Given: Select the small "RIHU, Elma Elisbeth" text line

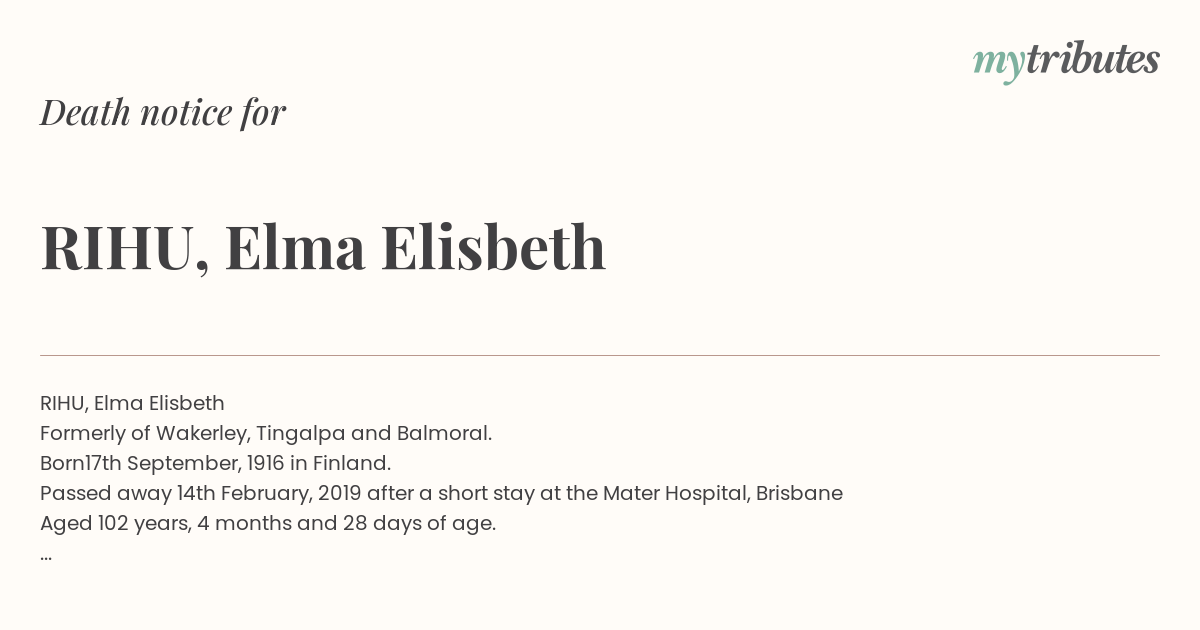Looking at the screenshot, I should (132, 403).
